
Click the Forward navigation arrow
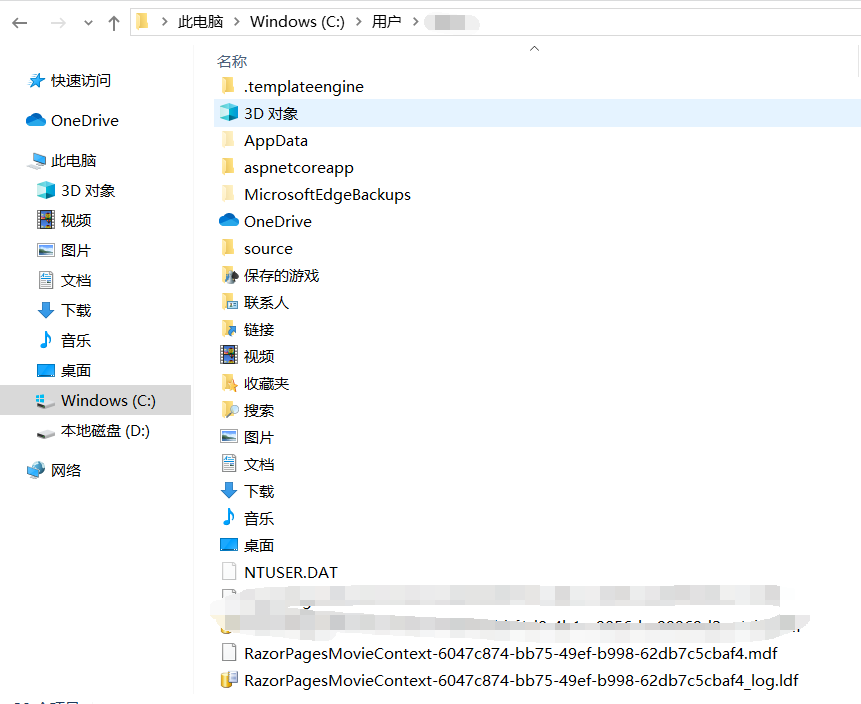pos(58,23)
